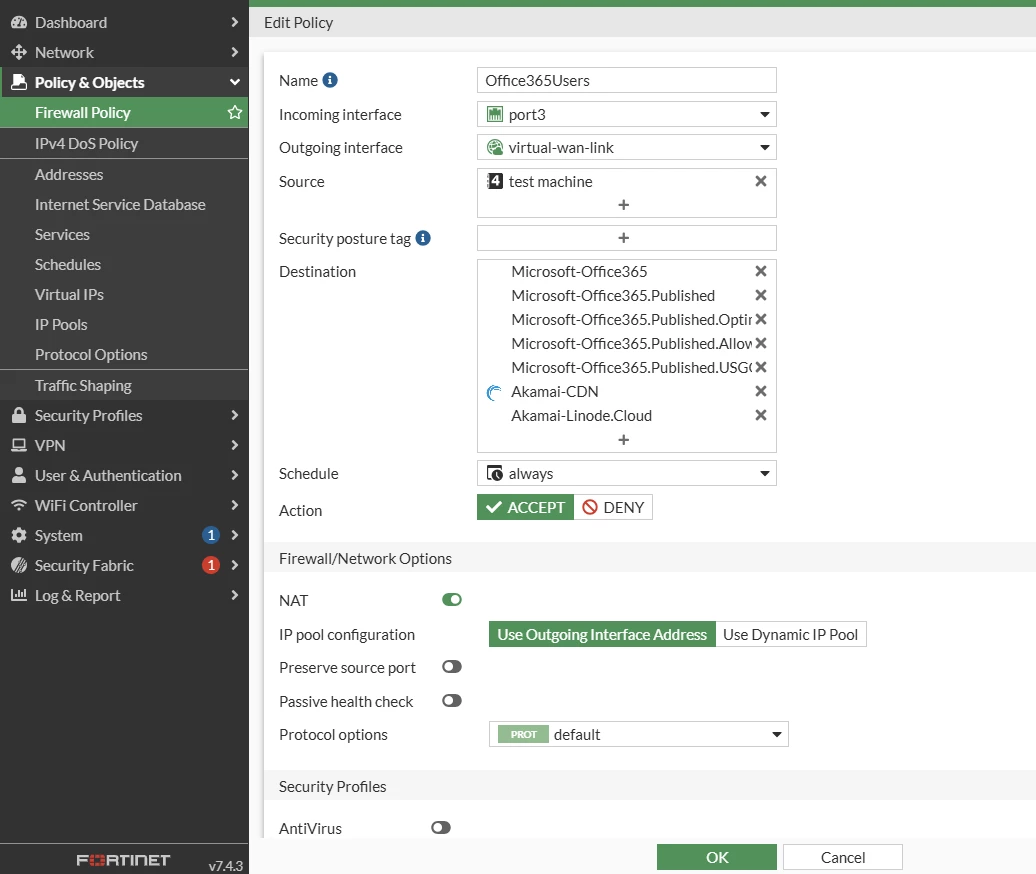Open the Virtual IPs page

click(124, 295)
